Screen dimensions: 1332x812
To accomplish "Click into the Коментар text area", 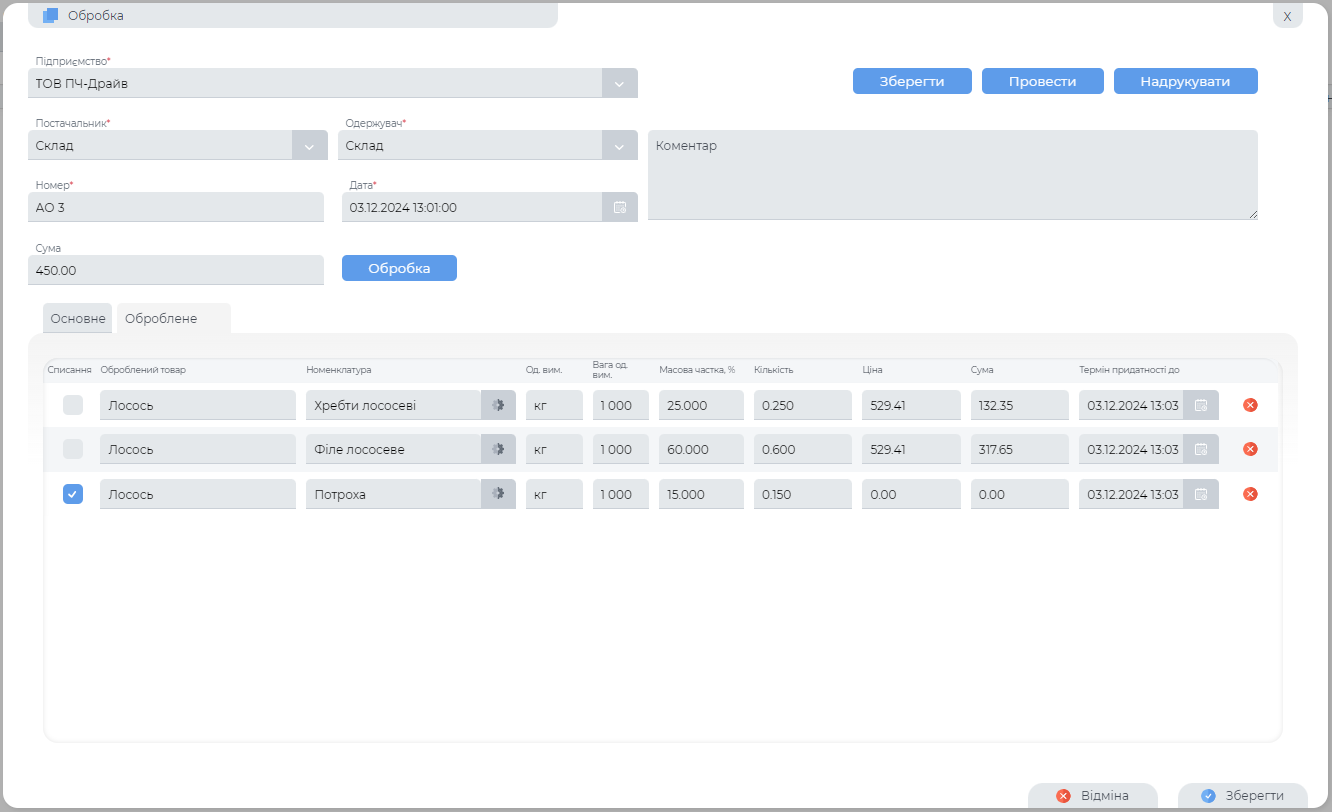I will pyautogui.click(x=952, y=175).
